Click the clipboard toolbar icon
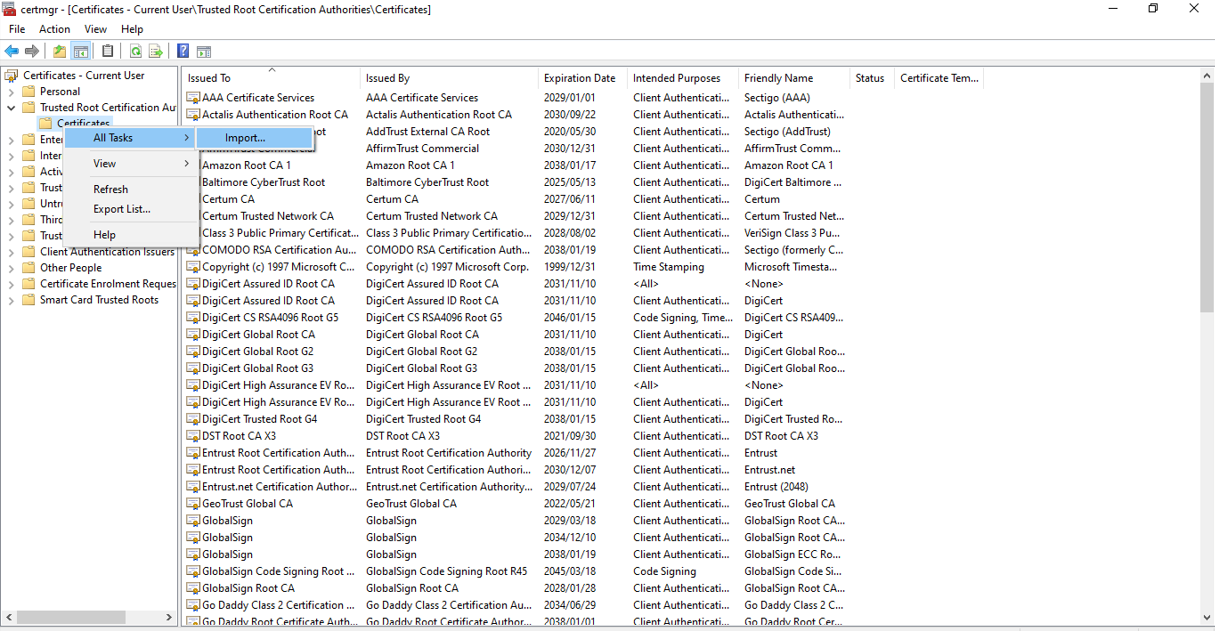The width and height of the screenshot is (1215, 631). (108, 51)
